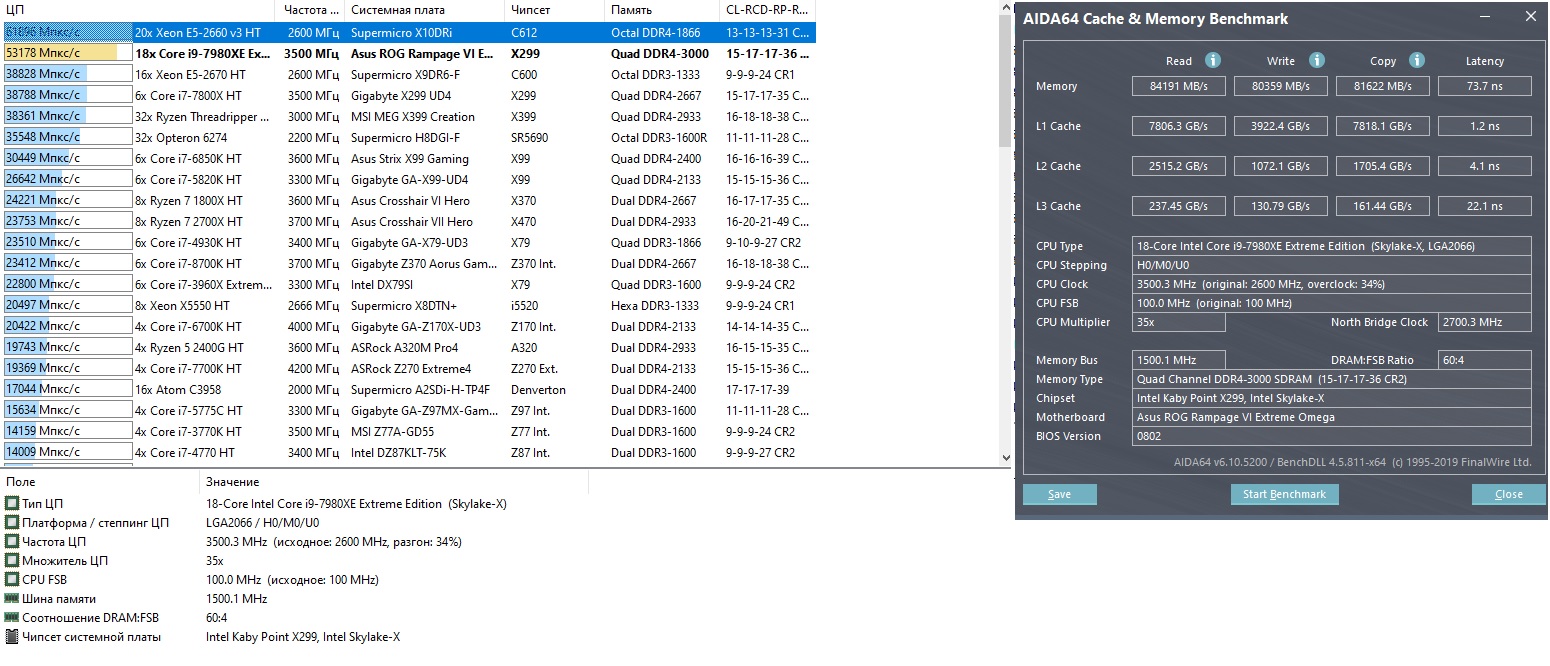The image size is (1550, 666).
Task: Select the 61896 Мпкс/с score bar
Action: [67, 32]
